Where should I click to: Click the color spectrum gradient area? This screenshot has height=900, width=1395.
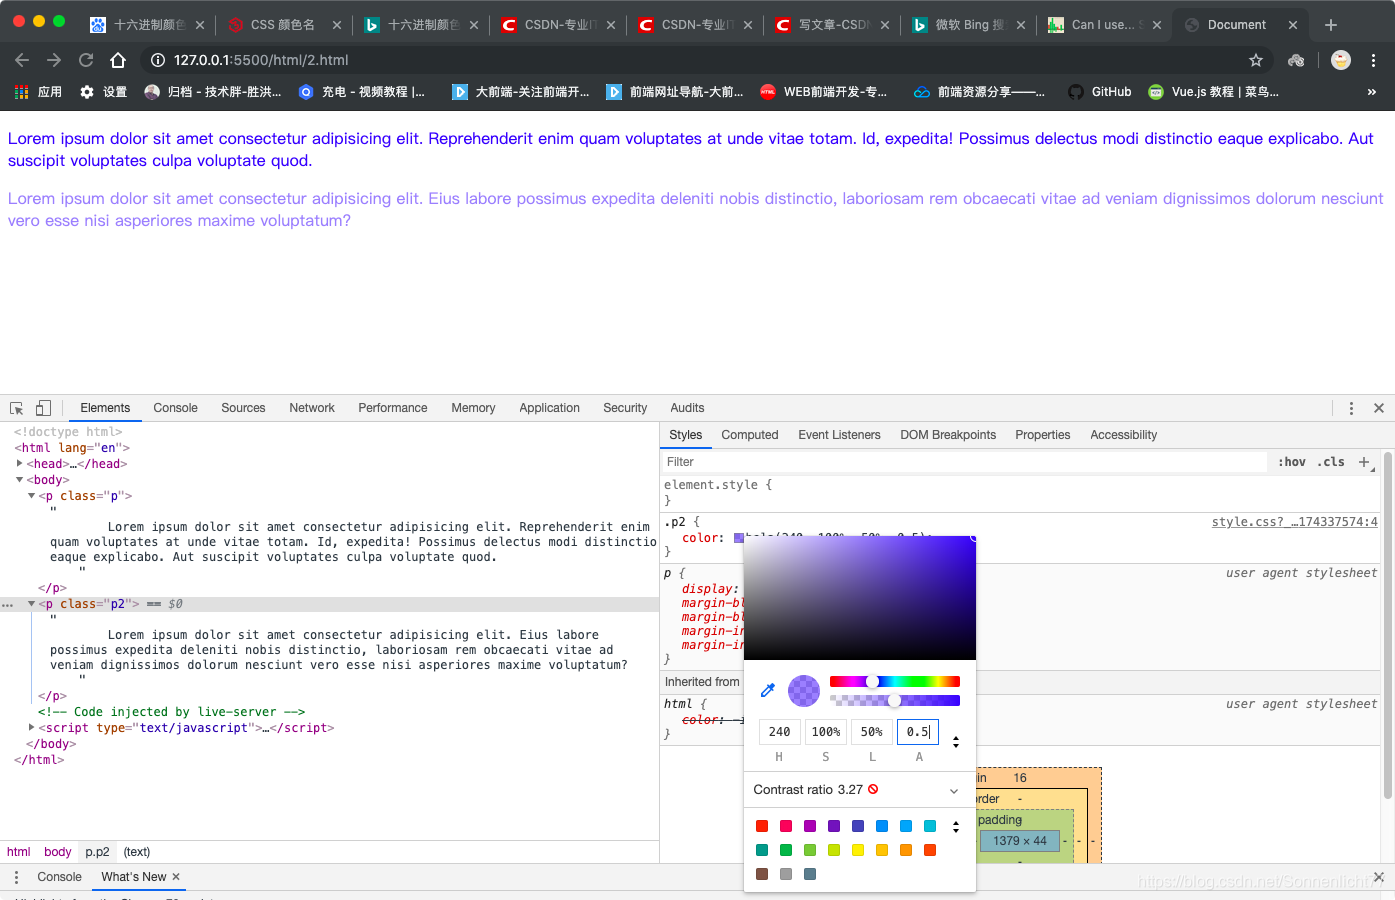(x=860, y=598)
